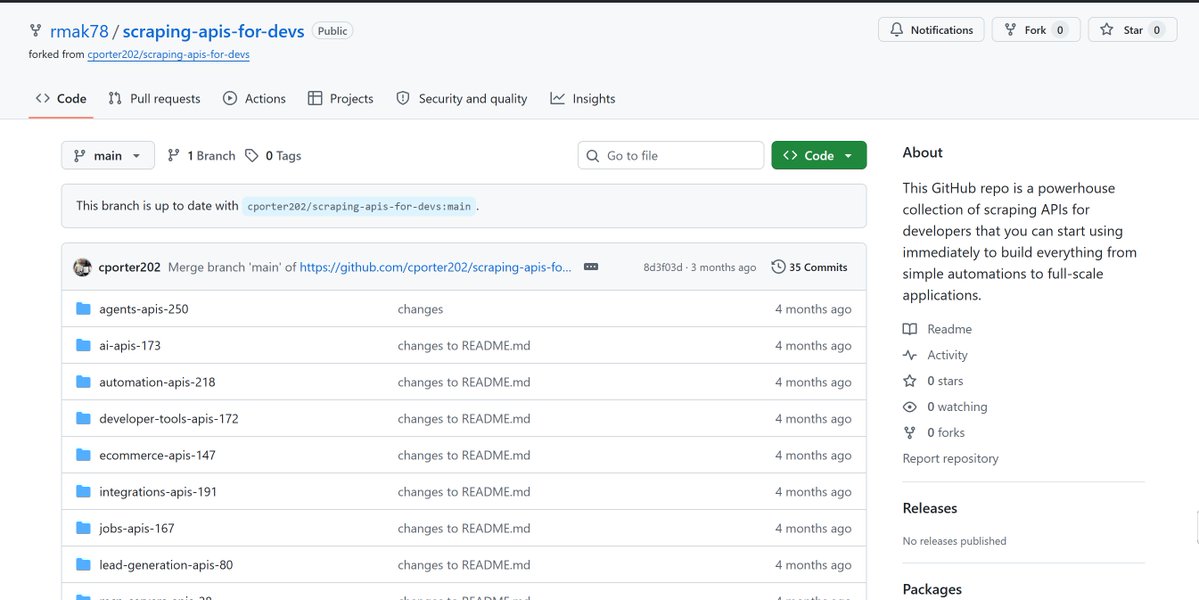Click the Public visibility badge
1199x600 pixels.
(333, 31)
